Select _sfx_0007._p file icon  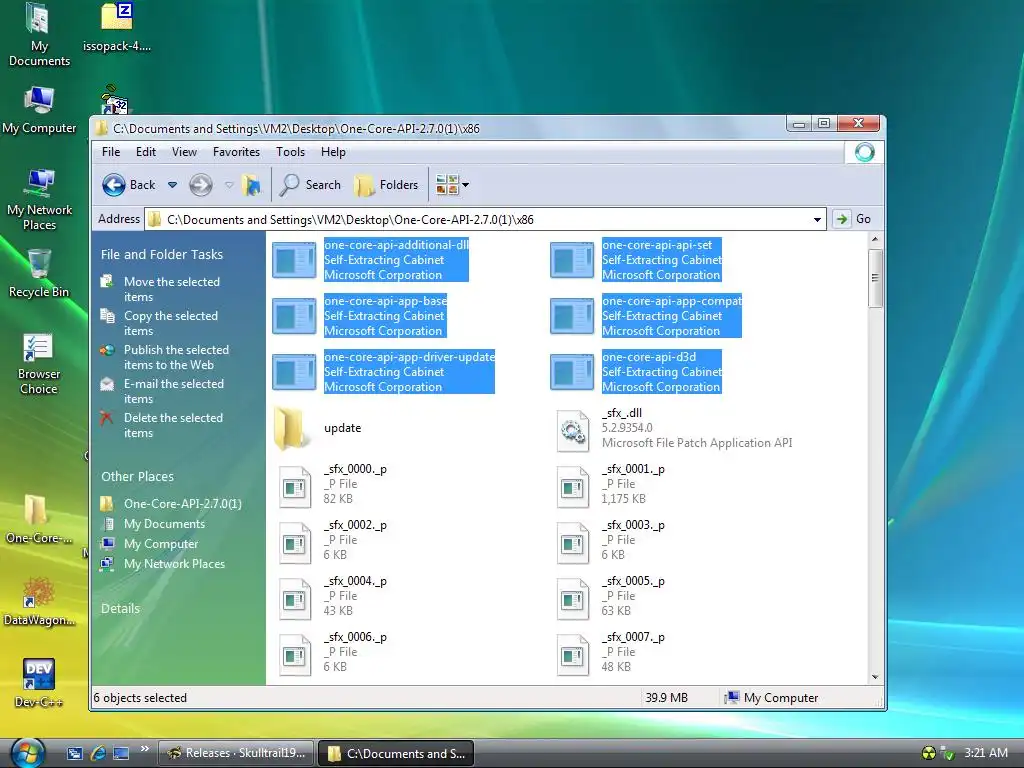573,655
